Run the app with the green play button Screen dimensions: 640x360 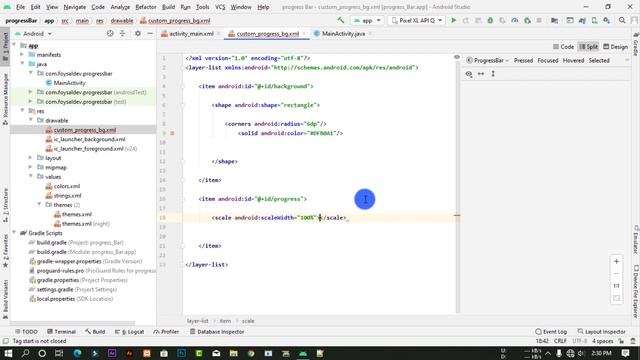[x=453, y=20]
